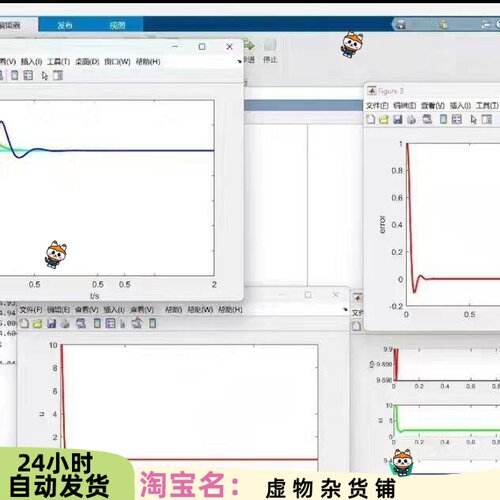Insert colorbar from Figure 3 toolbar
Screen dimensions: 500x500
(x=443, y=119)
